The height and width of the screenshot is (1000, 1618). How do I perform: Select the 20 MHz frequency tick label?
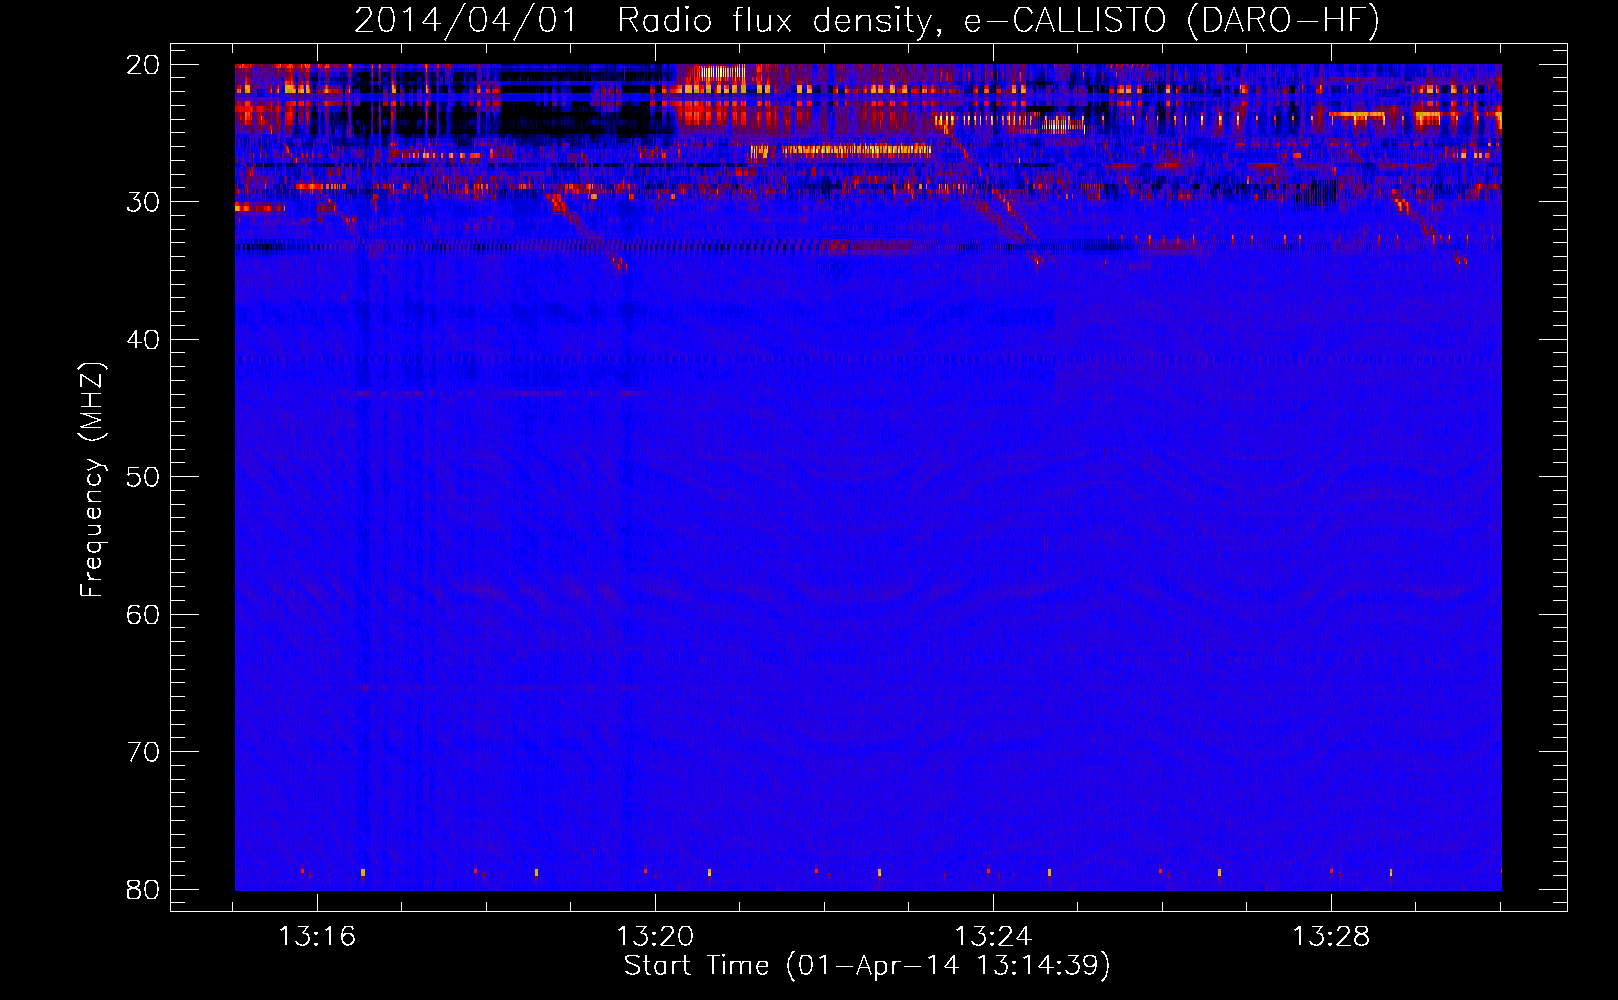[x=144, y=65]
